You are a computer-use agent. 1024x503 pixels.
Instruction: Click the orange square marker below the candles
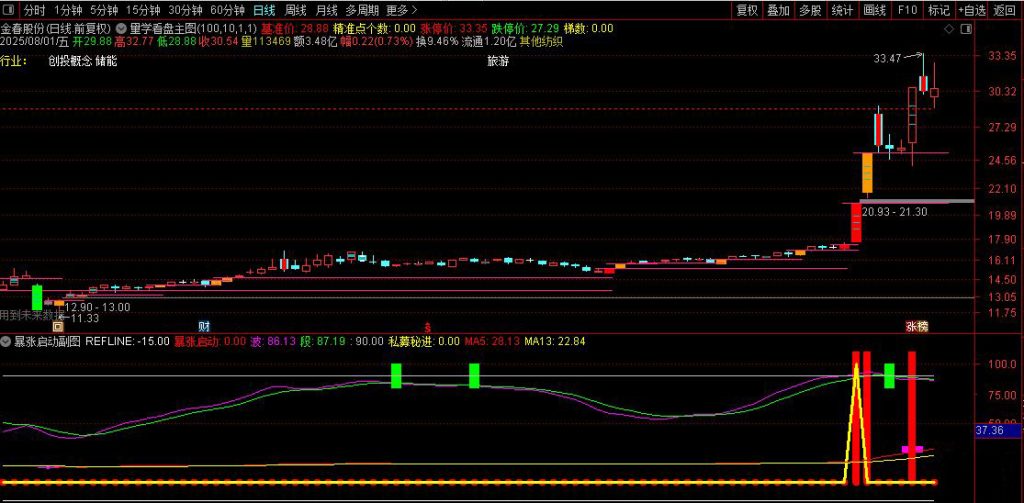pyautogui.click(x=58, y=326)
